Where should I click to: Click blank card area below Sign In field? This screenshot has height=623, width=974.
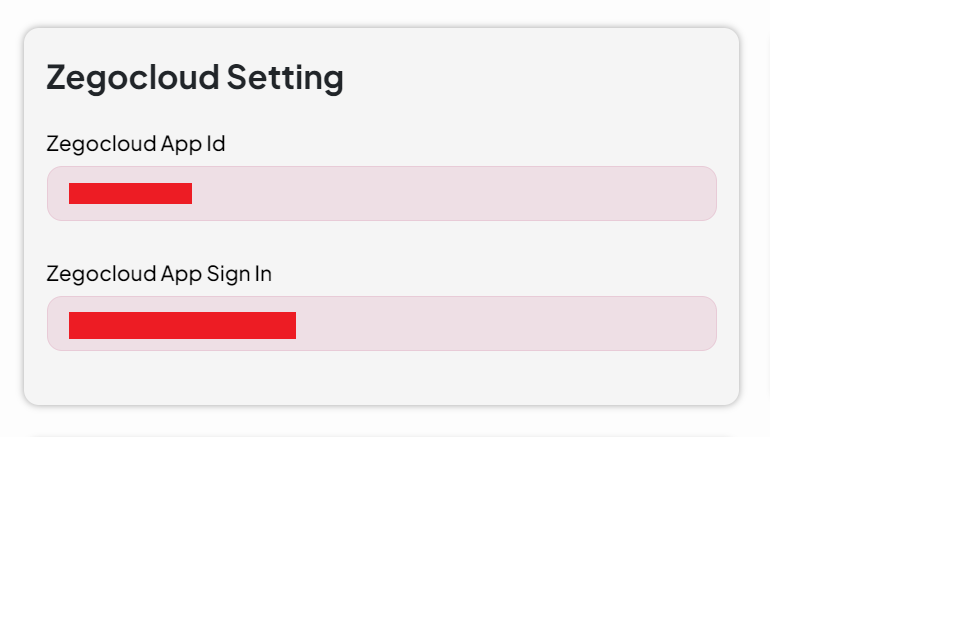[381, 378]
